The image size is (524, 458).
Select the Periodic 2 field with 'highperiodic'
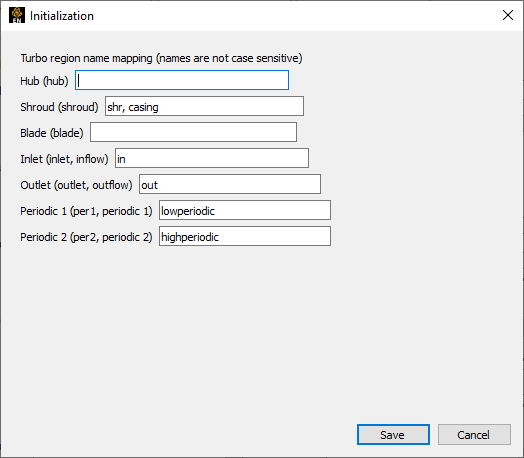click(245, 236)
